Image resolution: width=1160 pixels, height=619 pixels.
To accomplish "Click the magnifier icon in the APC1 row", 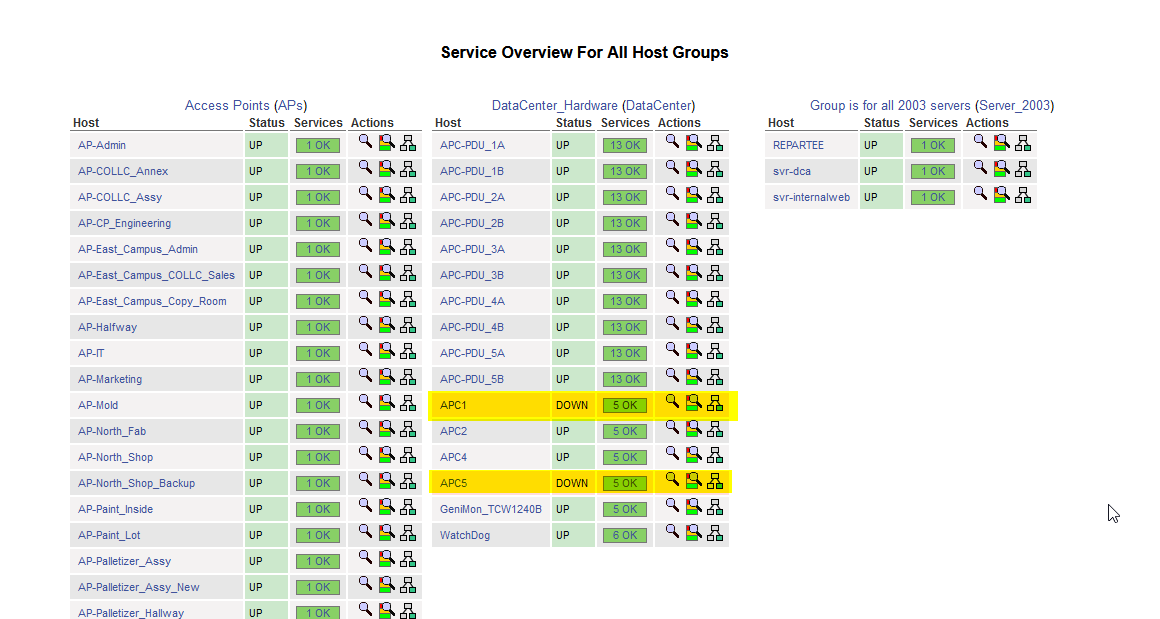I will (672, 401).
